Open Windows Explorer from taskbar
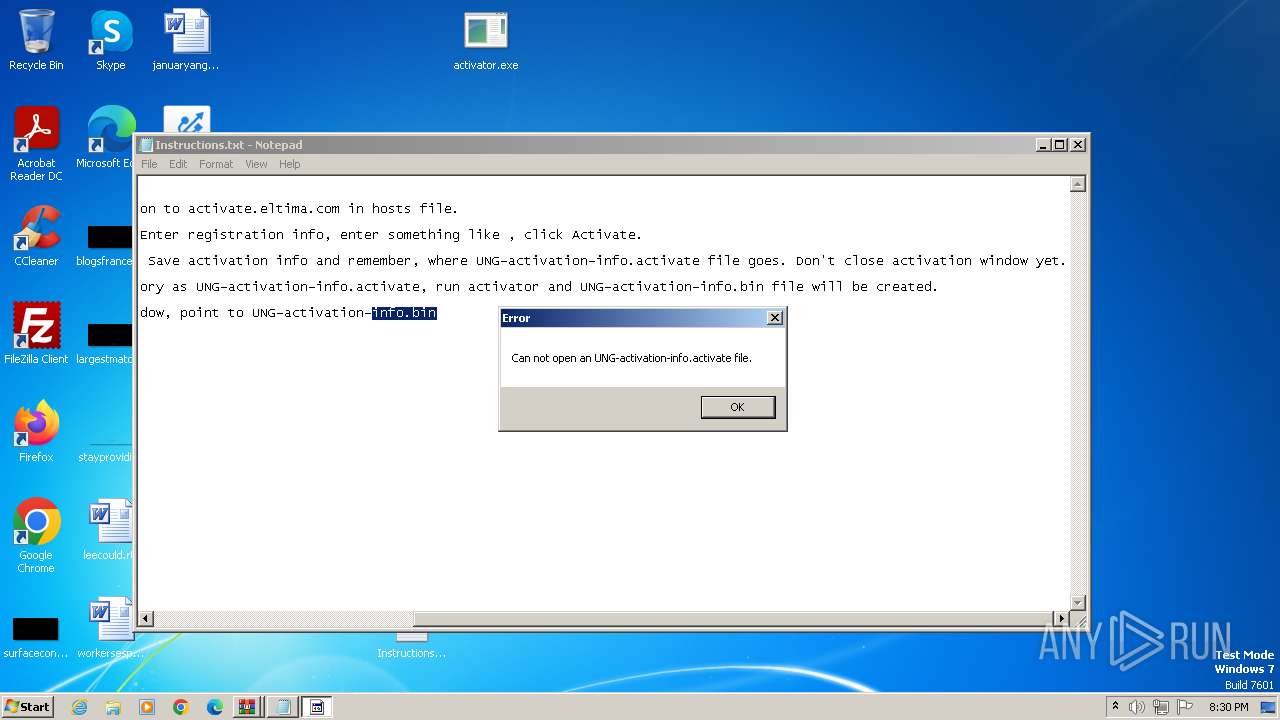The width and height of the screenshot is (1280, 720). point(113,707)
